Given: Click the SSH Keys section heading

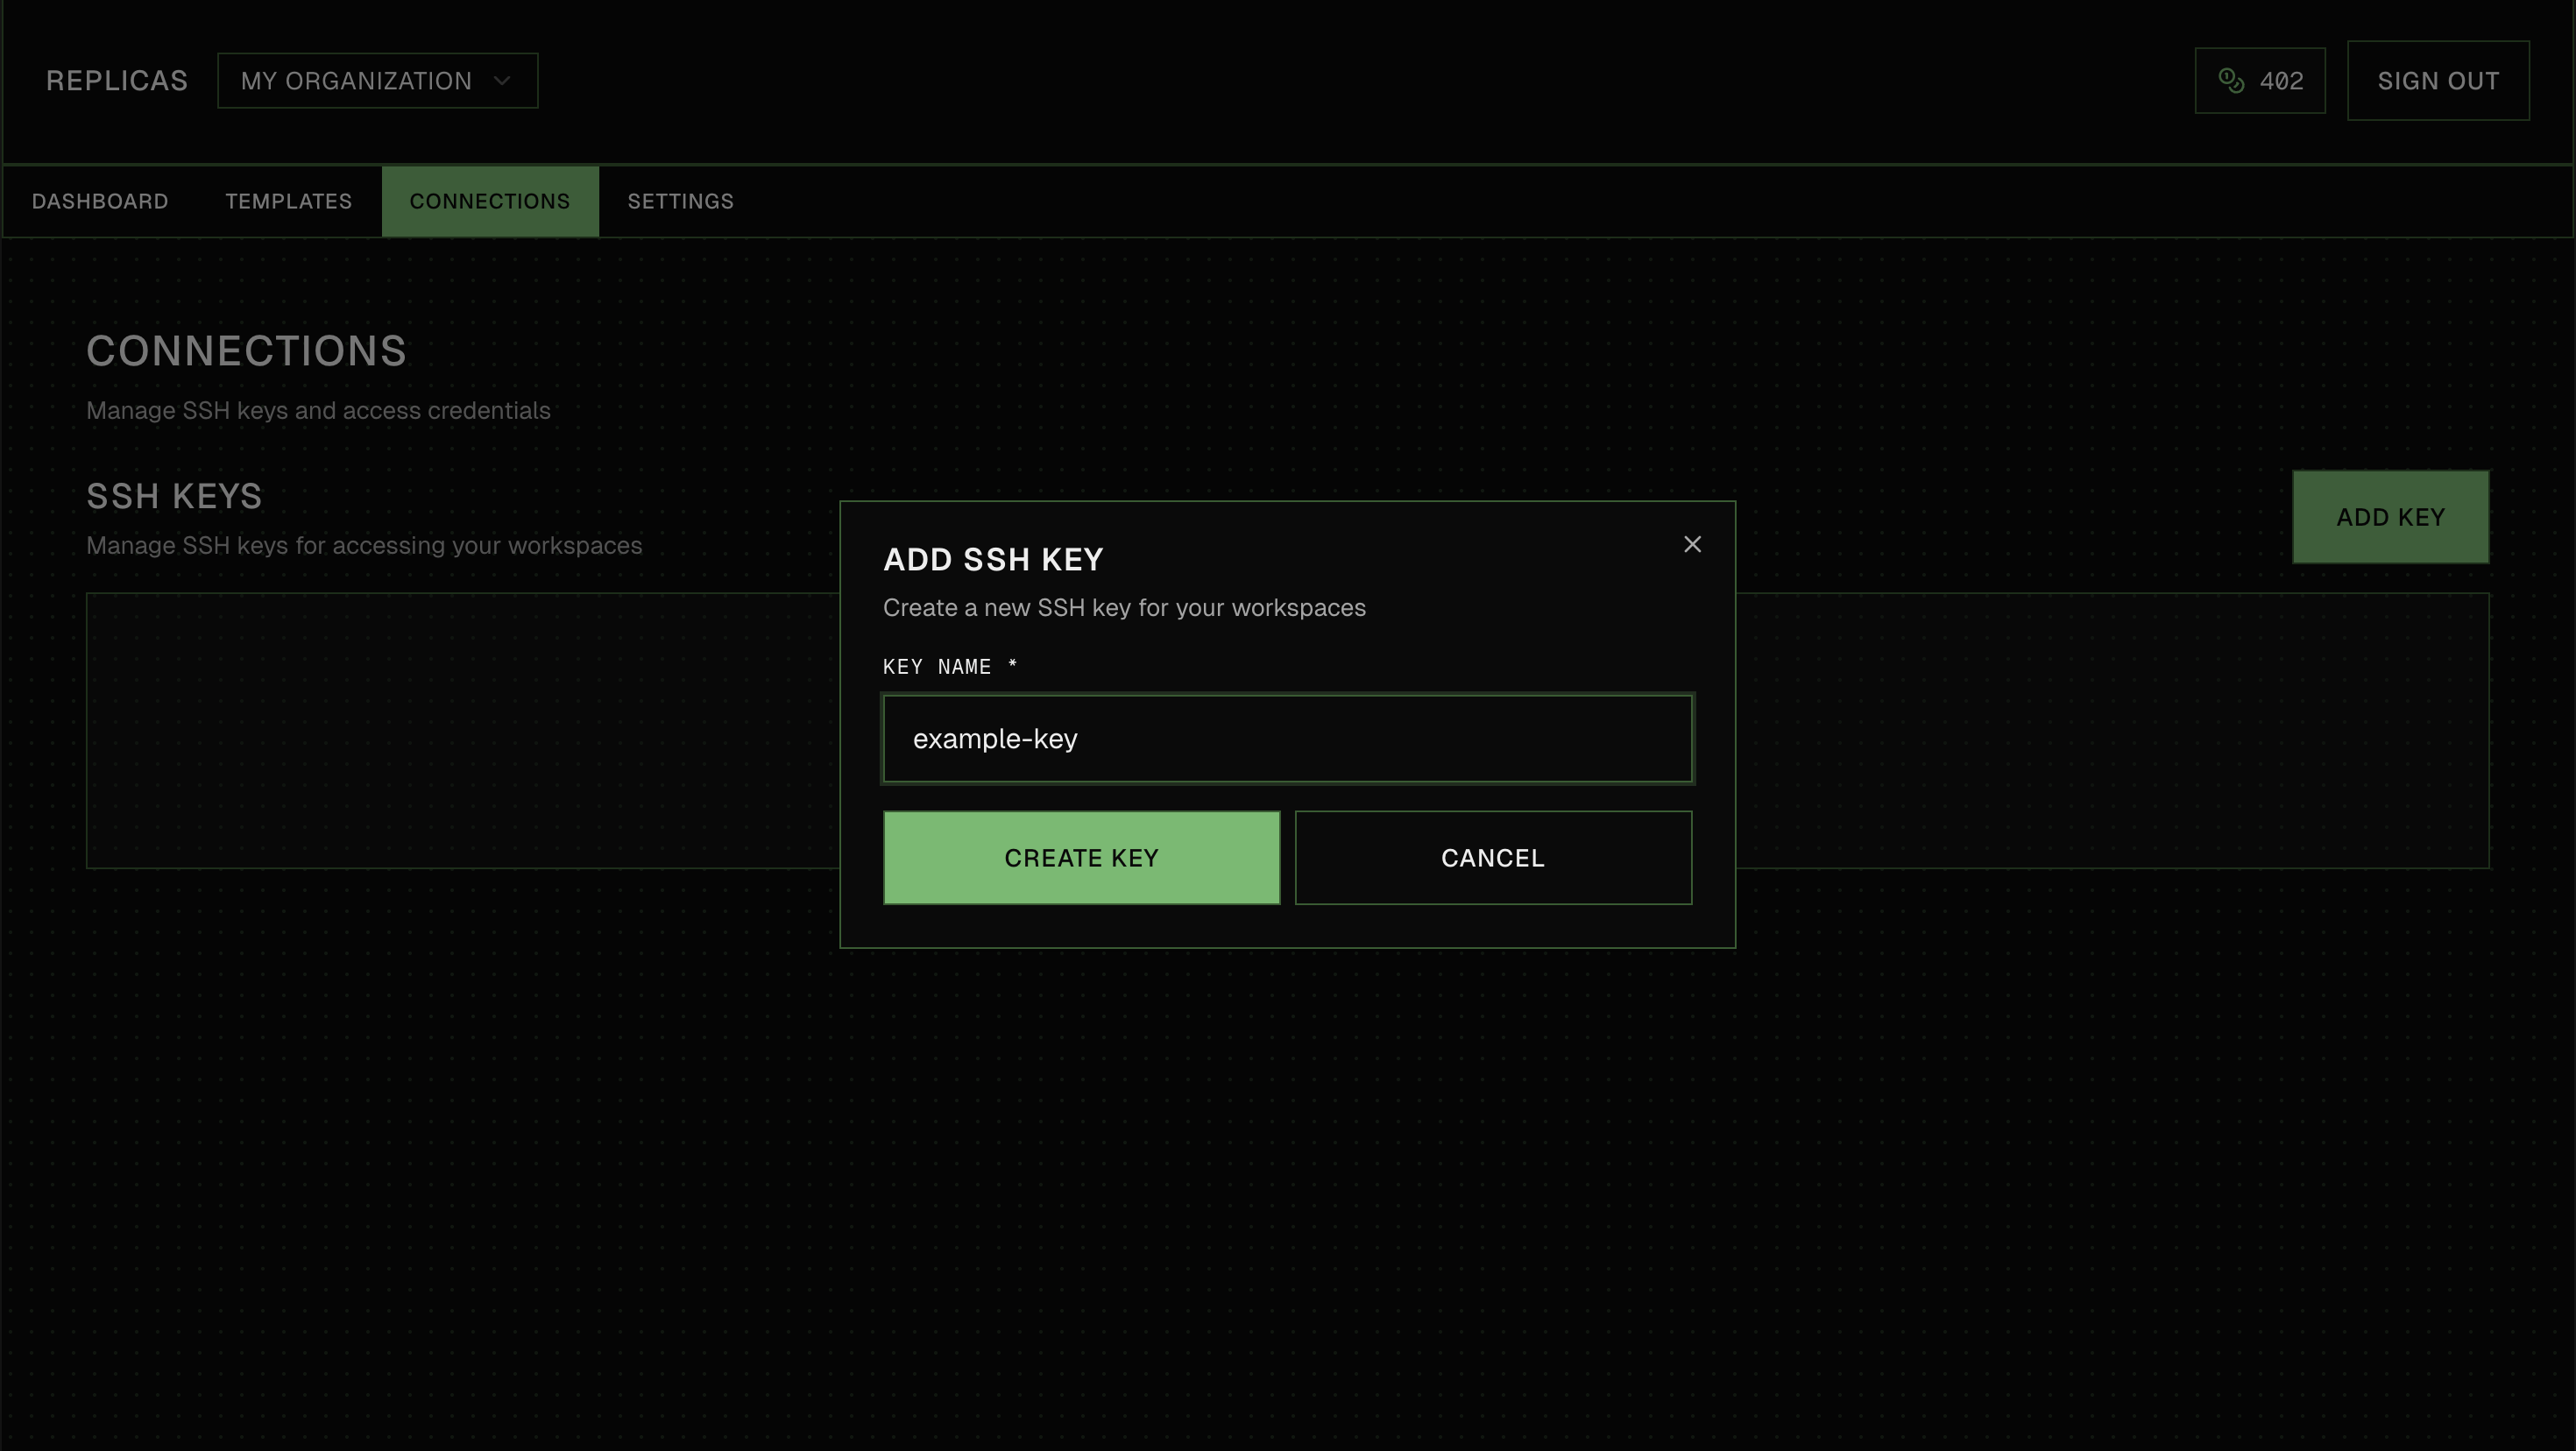Looking at the screenshot, I should click(x=174, y=496).
